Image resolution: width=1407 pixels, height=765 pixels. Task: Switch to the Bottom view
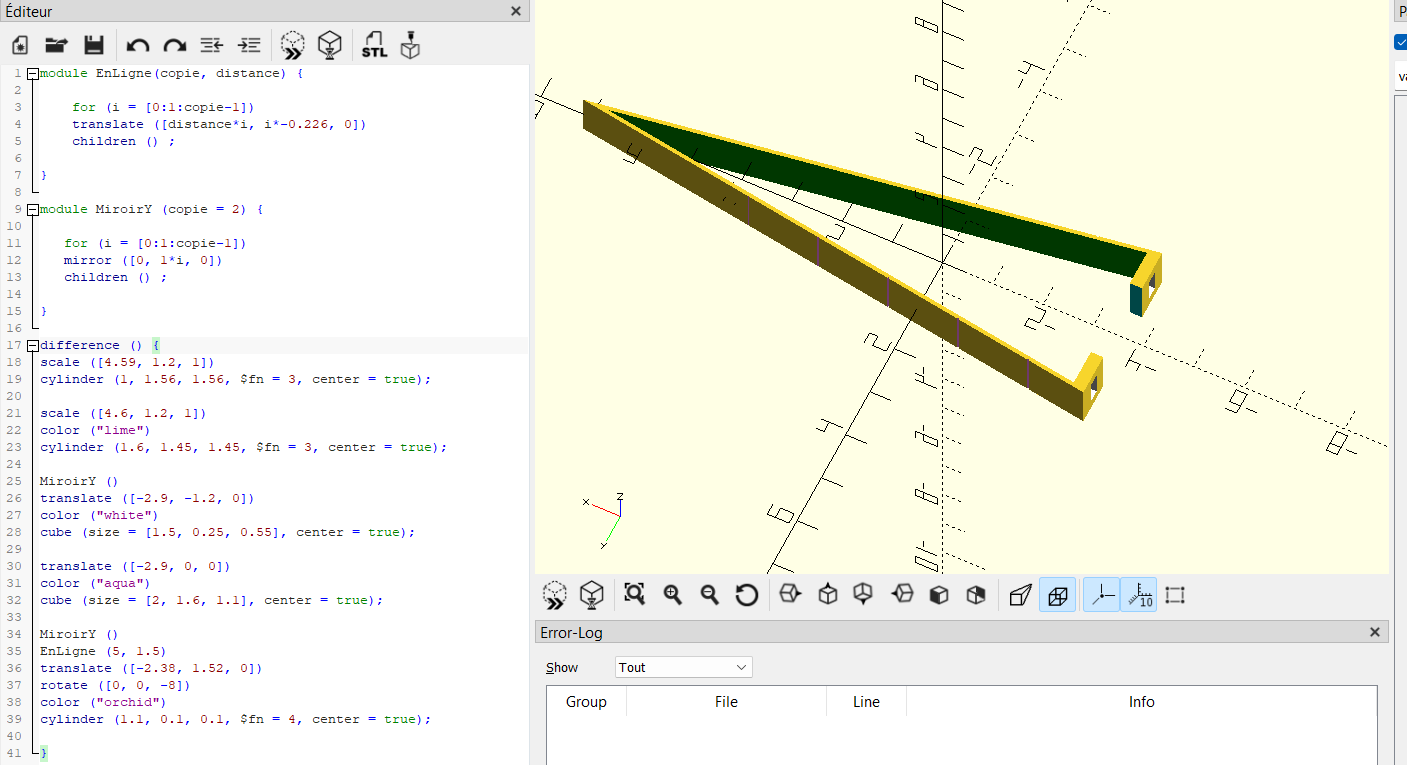(862, 595)
